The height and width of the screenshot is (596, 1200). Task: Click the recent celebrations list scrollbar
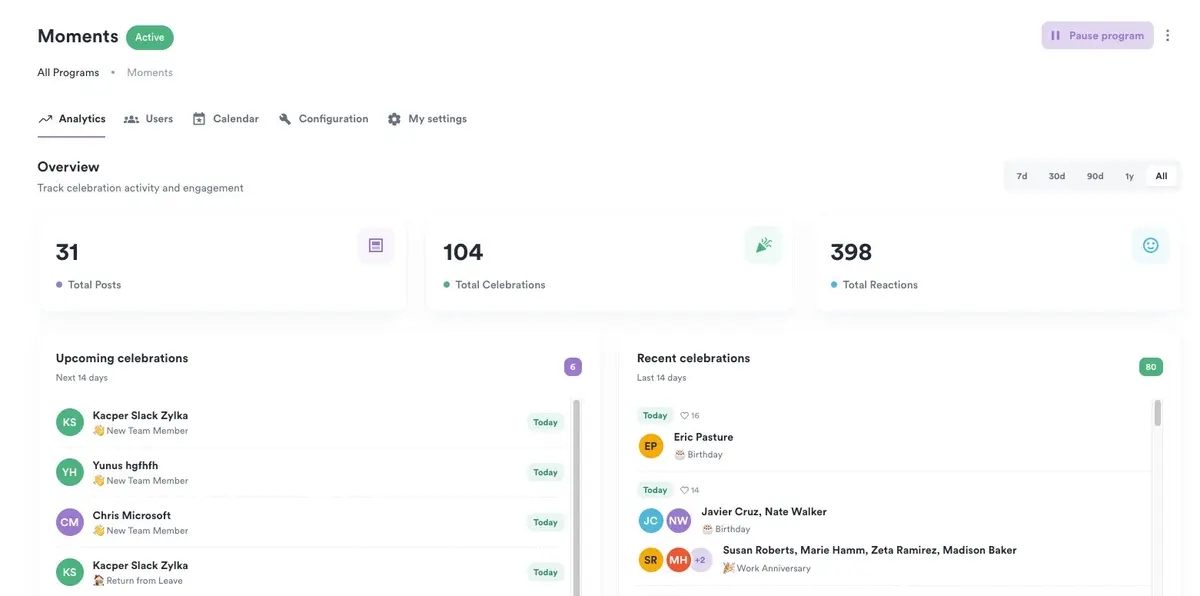(x=1158, y=413)
